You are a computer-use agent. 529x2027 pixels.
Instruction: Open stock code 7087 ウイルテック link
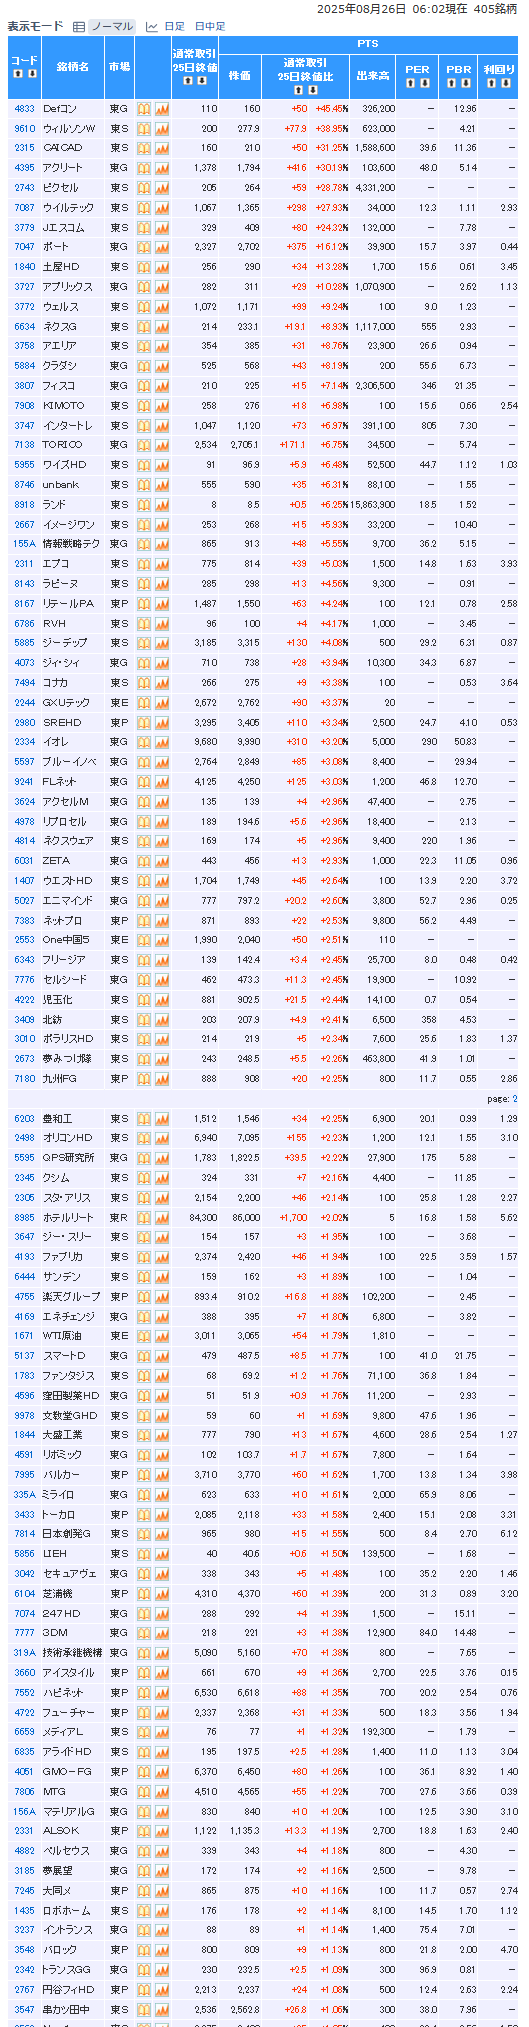click(x=25, y=208)
